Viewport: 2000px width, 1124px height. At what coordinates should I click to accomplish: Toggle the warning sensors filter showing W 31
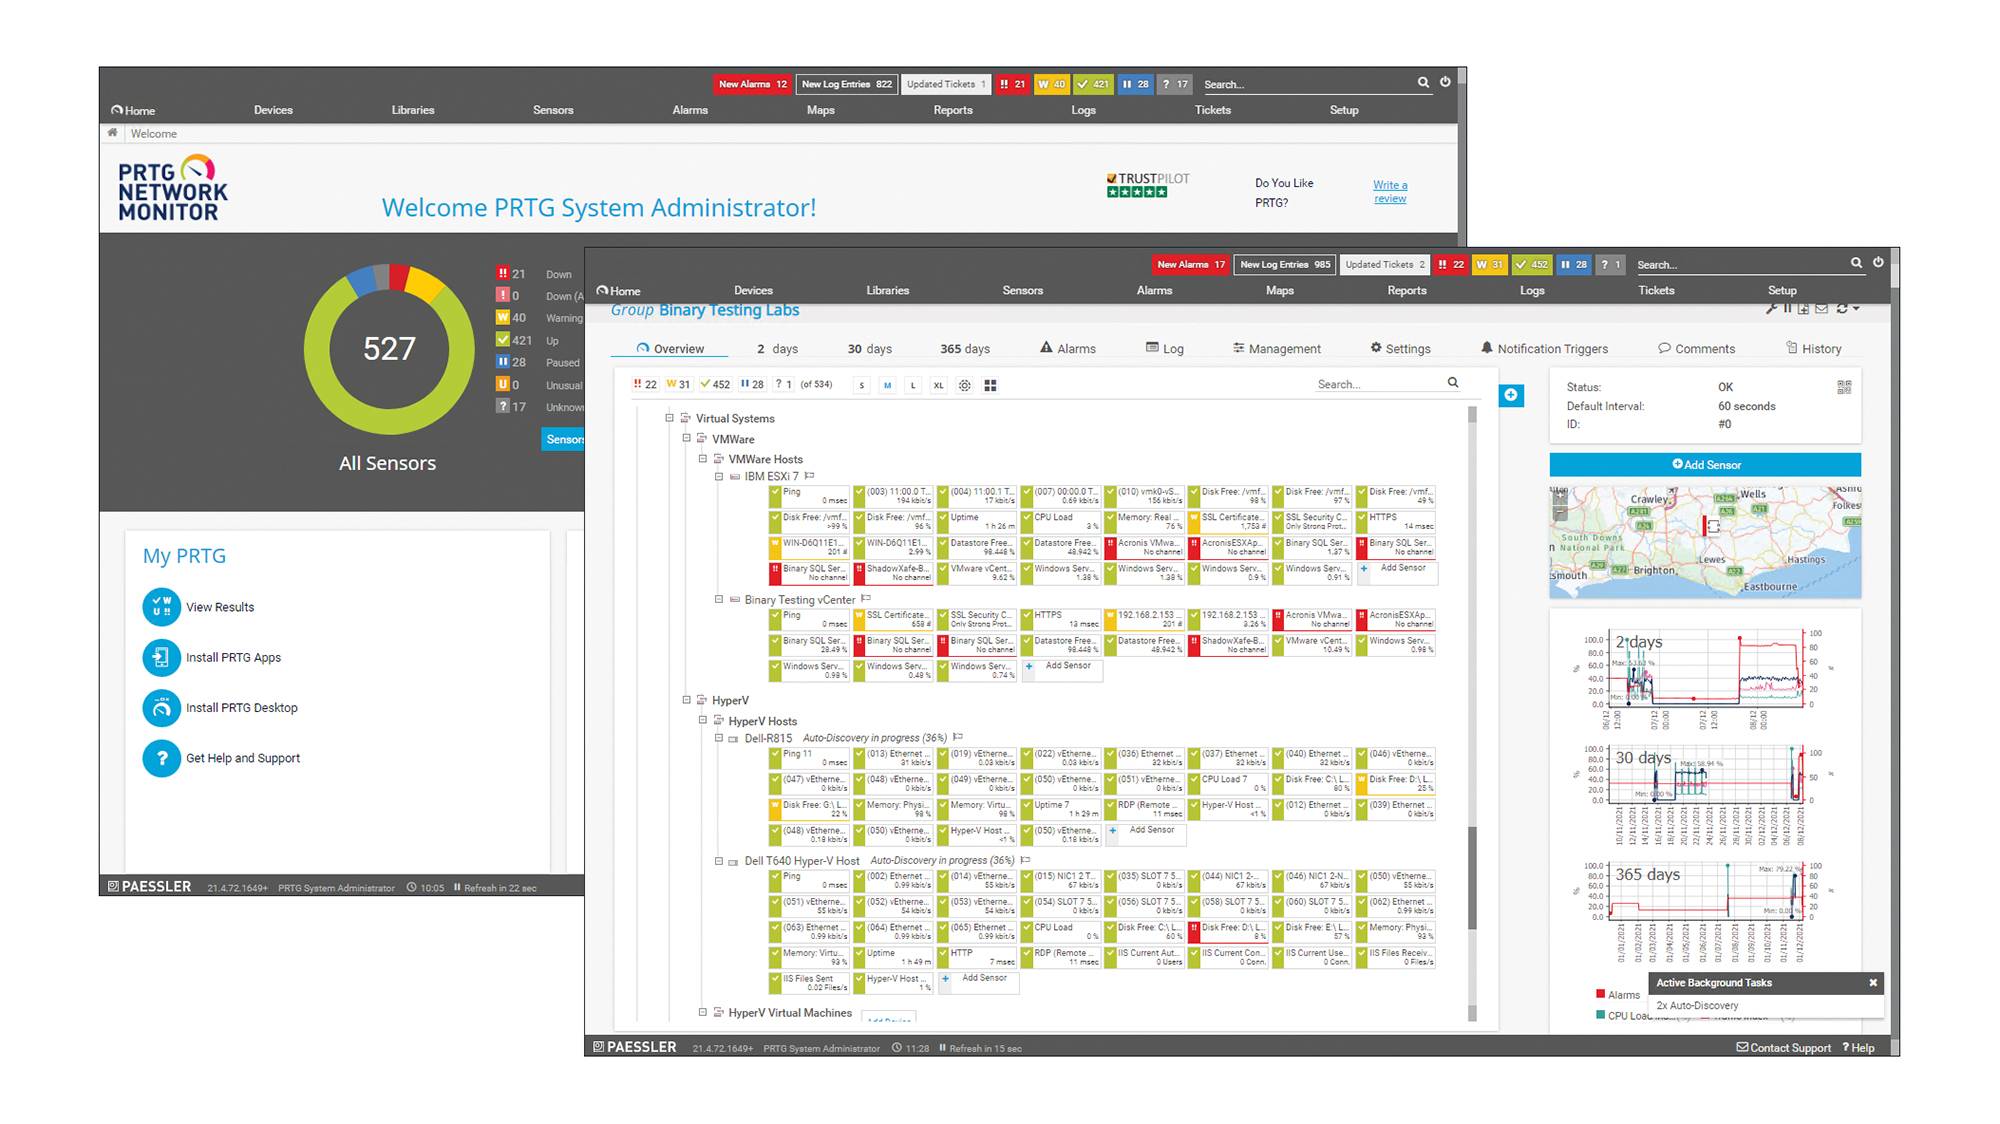[x=676, y=383]
